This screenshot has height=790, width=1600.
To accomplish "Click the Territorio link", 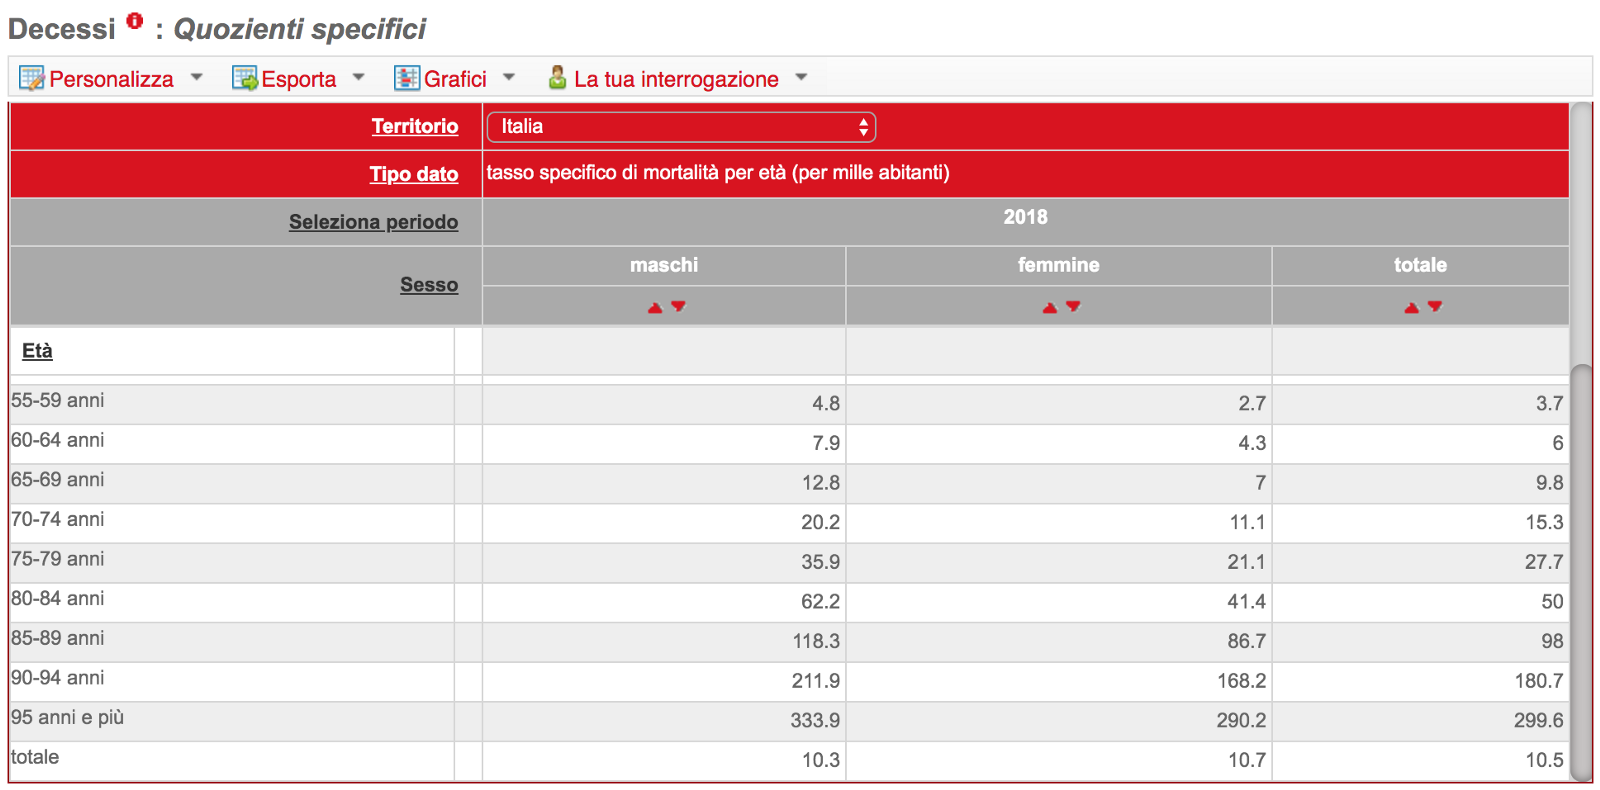I will (415, 126).
